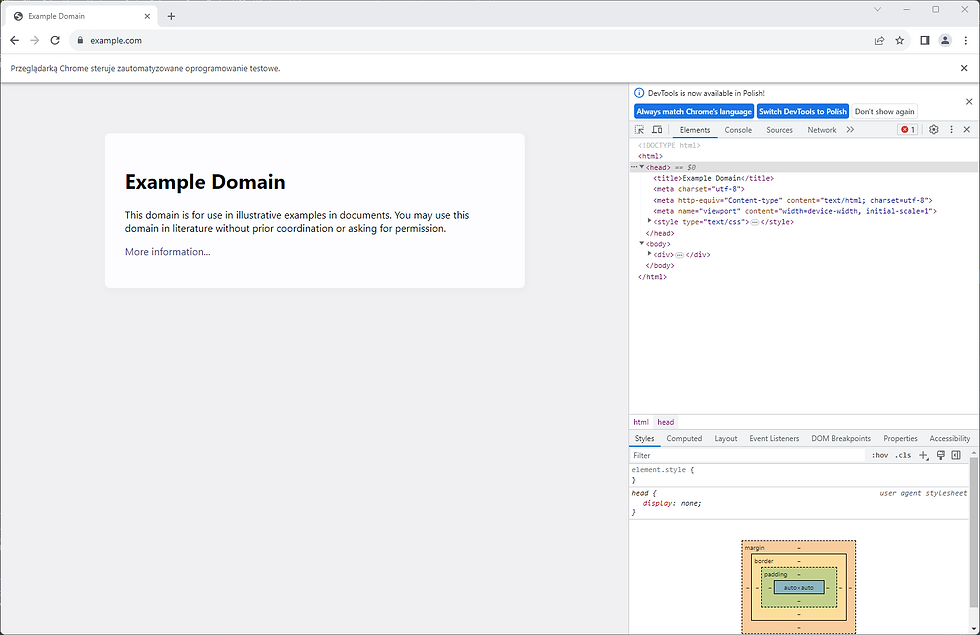Show more DevTools tabs
The width and height of the screenshot is (980, 635).
[850, 129]
